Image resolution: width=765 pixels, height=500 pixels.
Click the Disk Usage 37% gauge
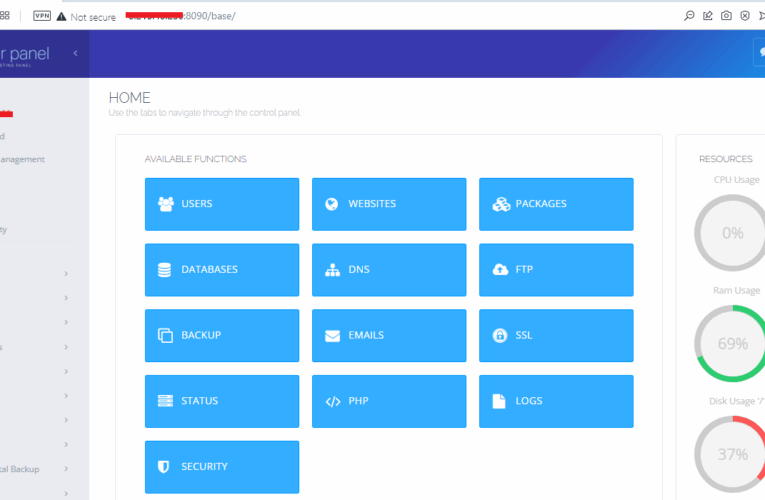[x=731, y=455]
